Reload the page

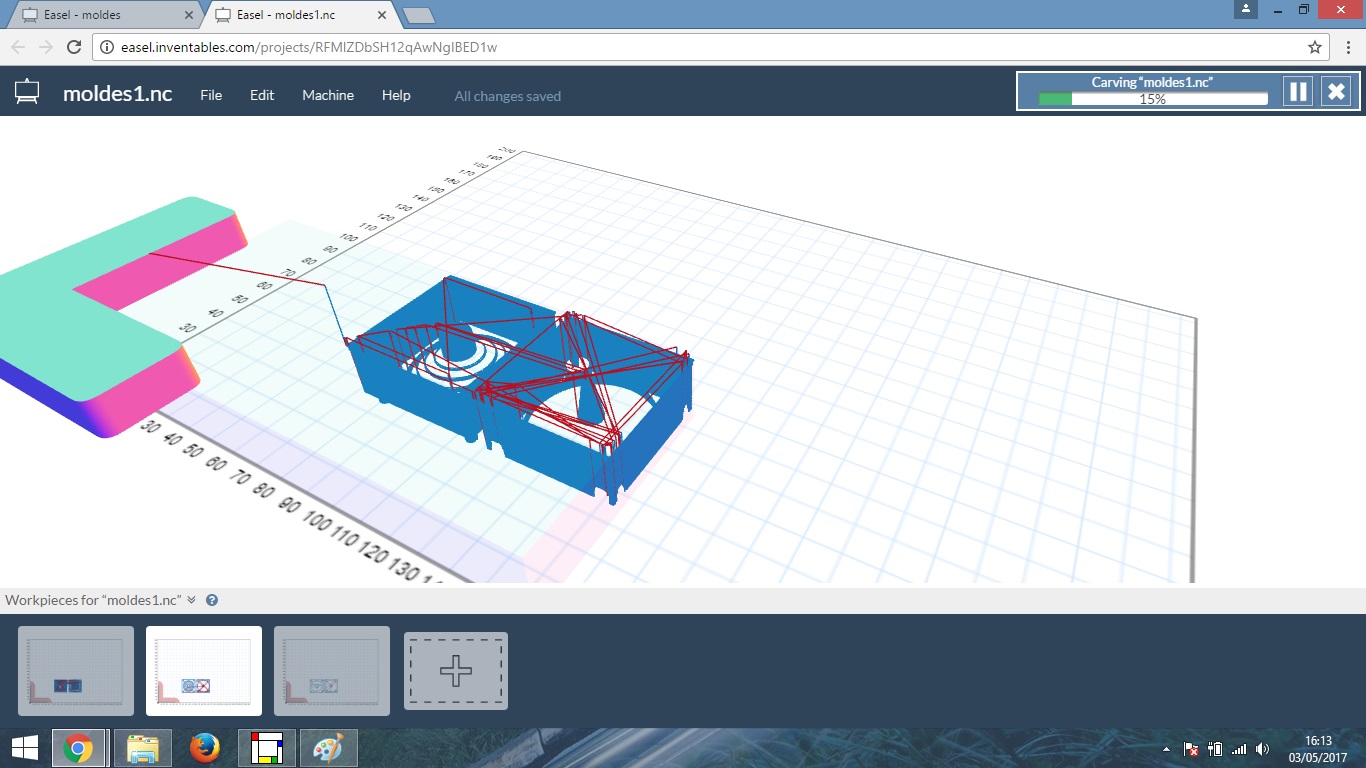click(x=73, y=47)
